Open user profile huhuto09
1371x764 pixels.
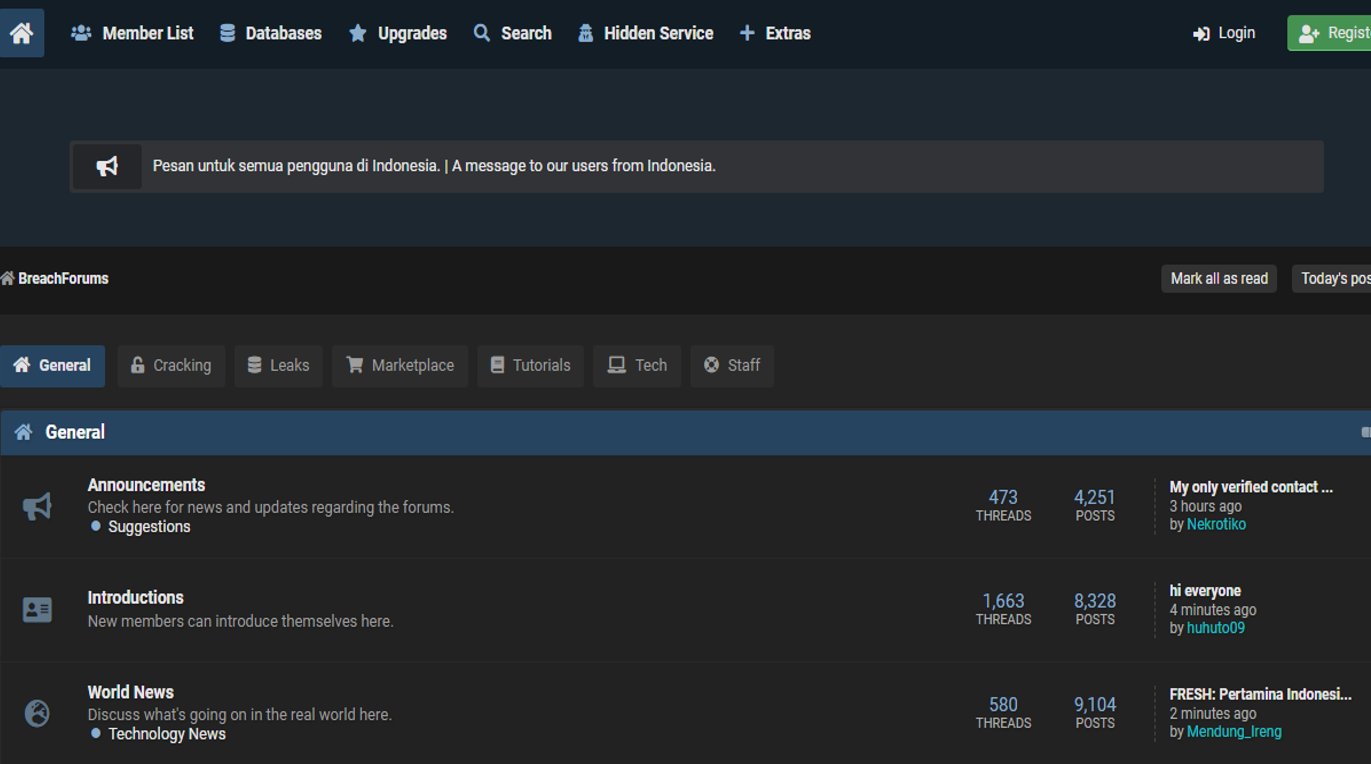coord(1216,628)
